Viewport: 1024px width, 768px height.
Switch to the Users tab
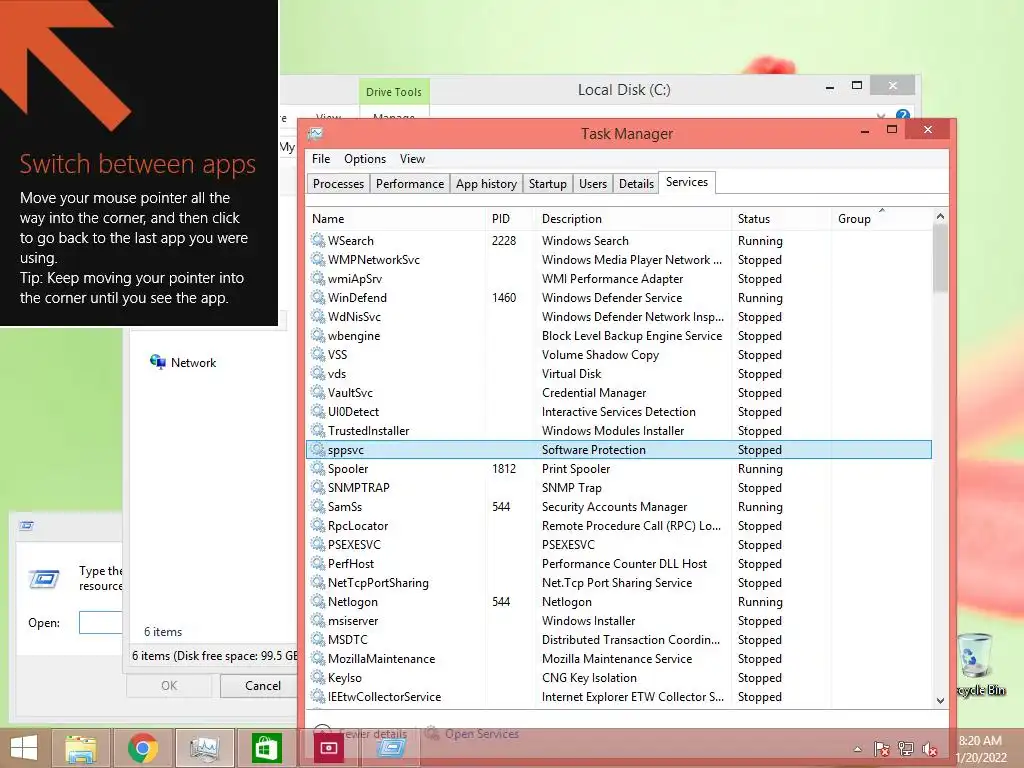pos(592,184)
